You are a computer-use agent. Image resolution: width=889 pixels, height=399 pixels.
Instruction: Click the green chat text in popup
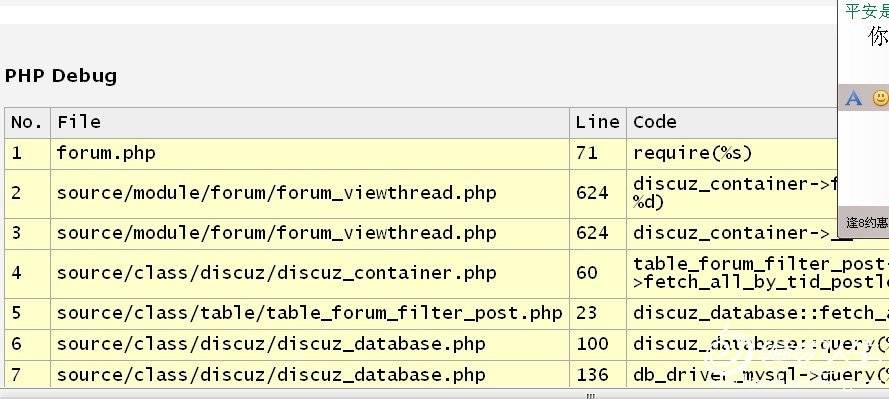866,11
